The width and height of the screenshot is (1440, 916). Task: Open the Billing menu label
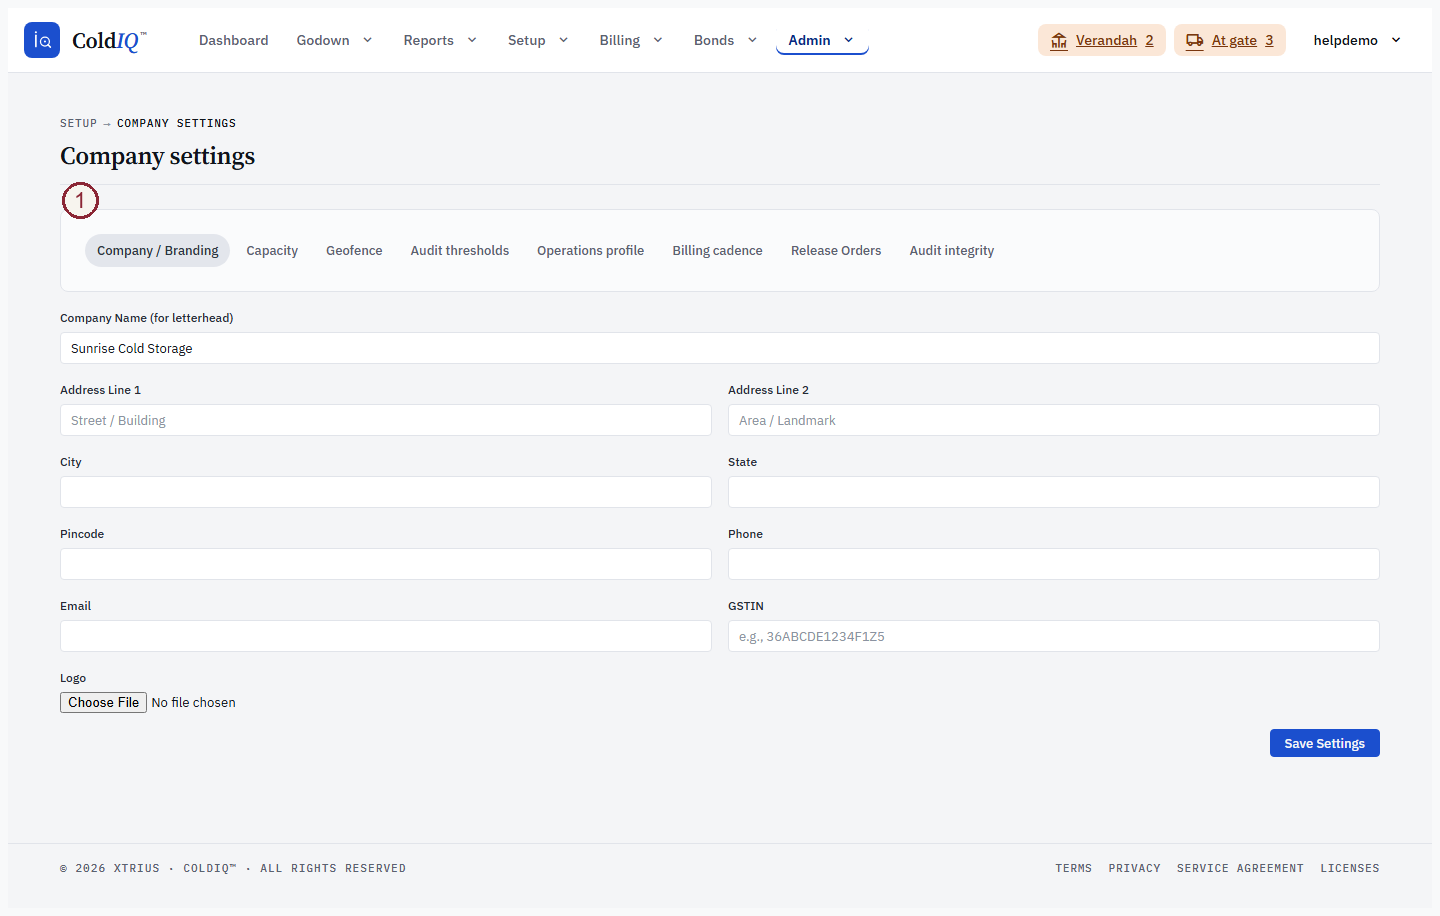click(x=620, y=40)
